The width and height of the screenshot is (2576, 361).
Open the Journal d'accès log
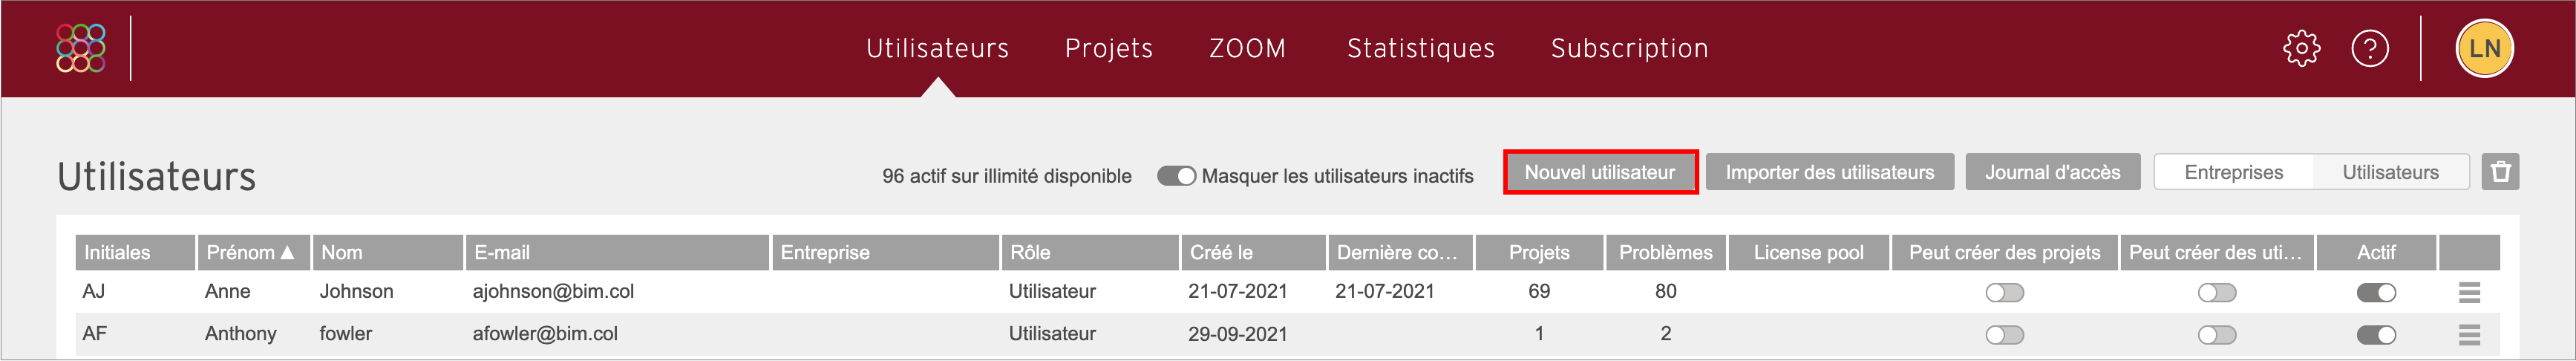tap(2052, 172)
